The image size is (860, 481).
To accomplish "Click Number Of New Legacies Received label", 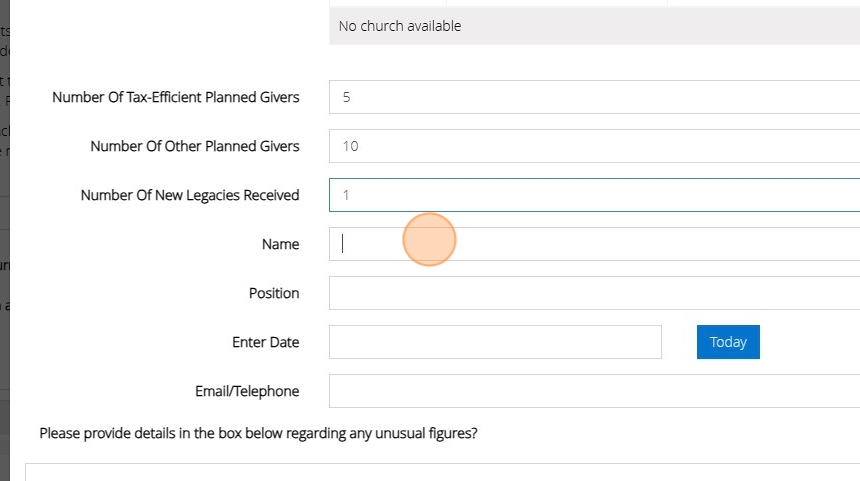I will point(189,195).
